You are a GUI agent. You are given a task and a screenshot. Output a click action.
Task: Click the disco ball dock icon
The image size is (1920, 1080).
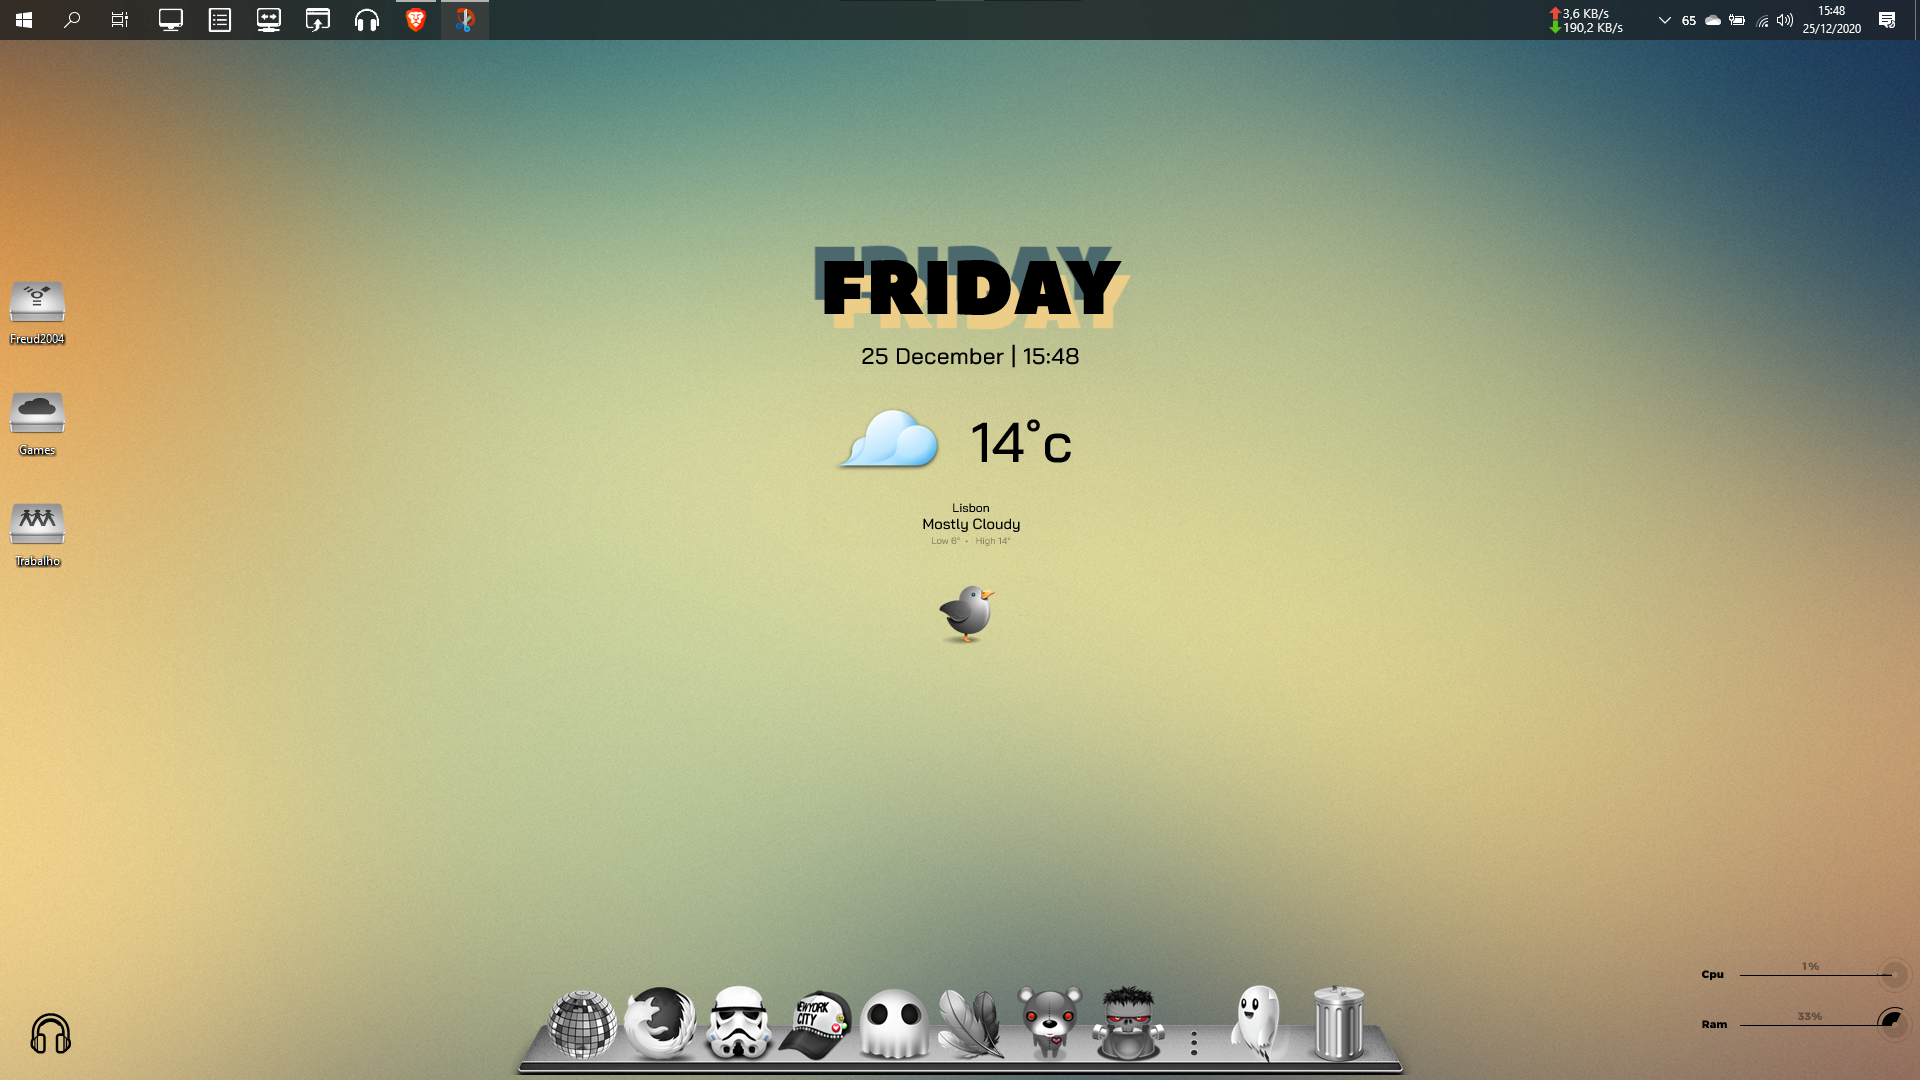pos(582,1024)
